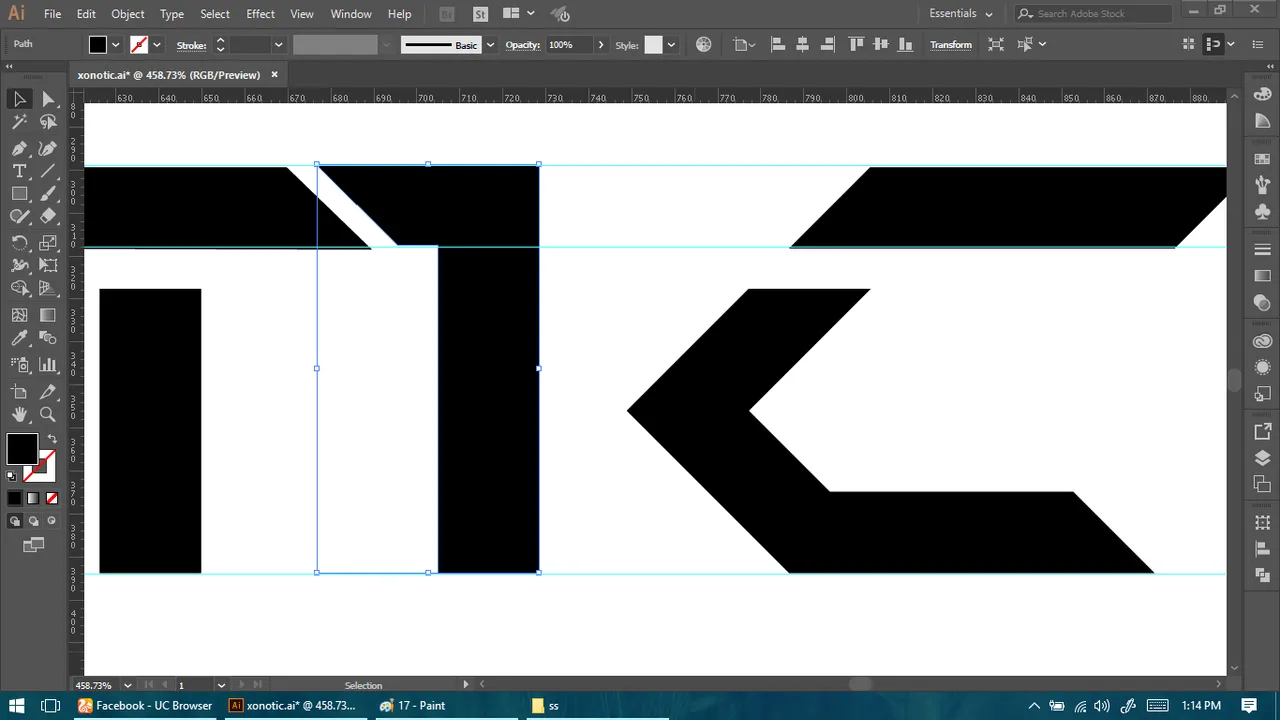Choose the Column Graph tool

(48, 365)
